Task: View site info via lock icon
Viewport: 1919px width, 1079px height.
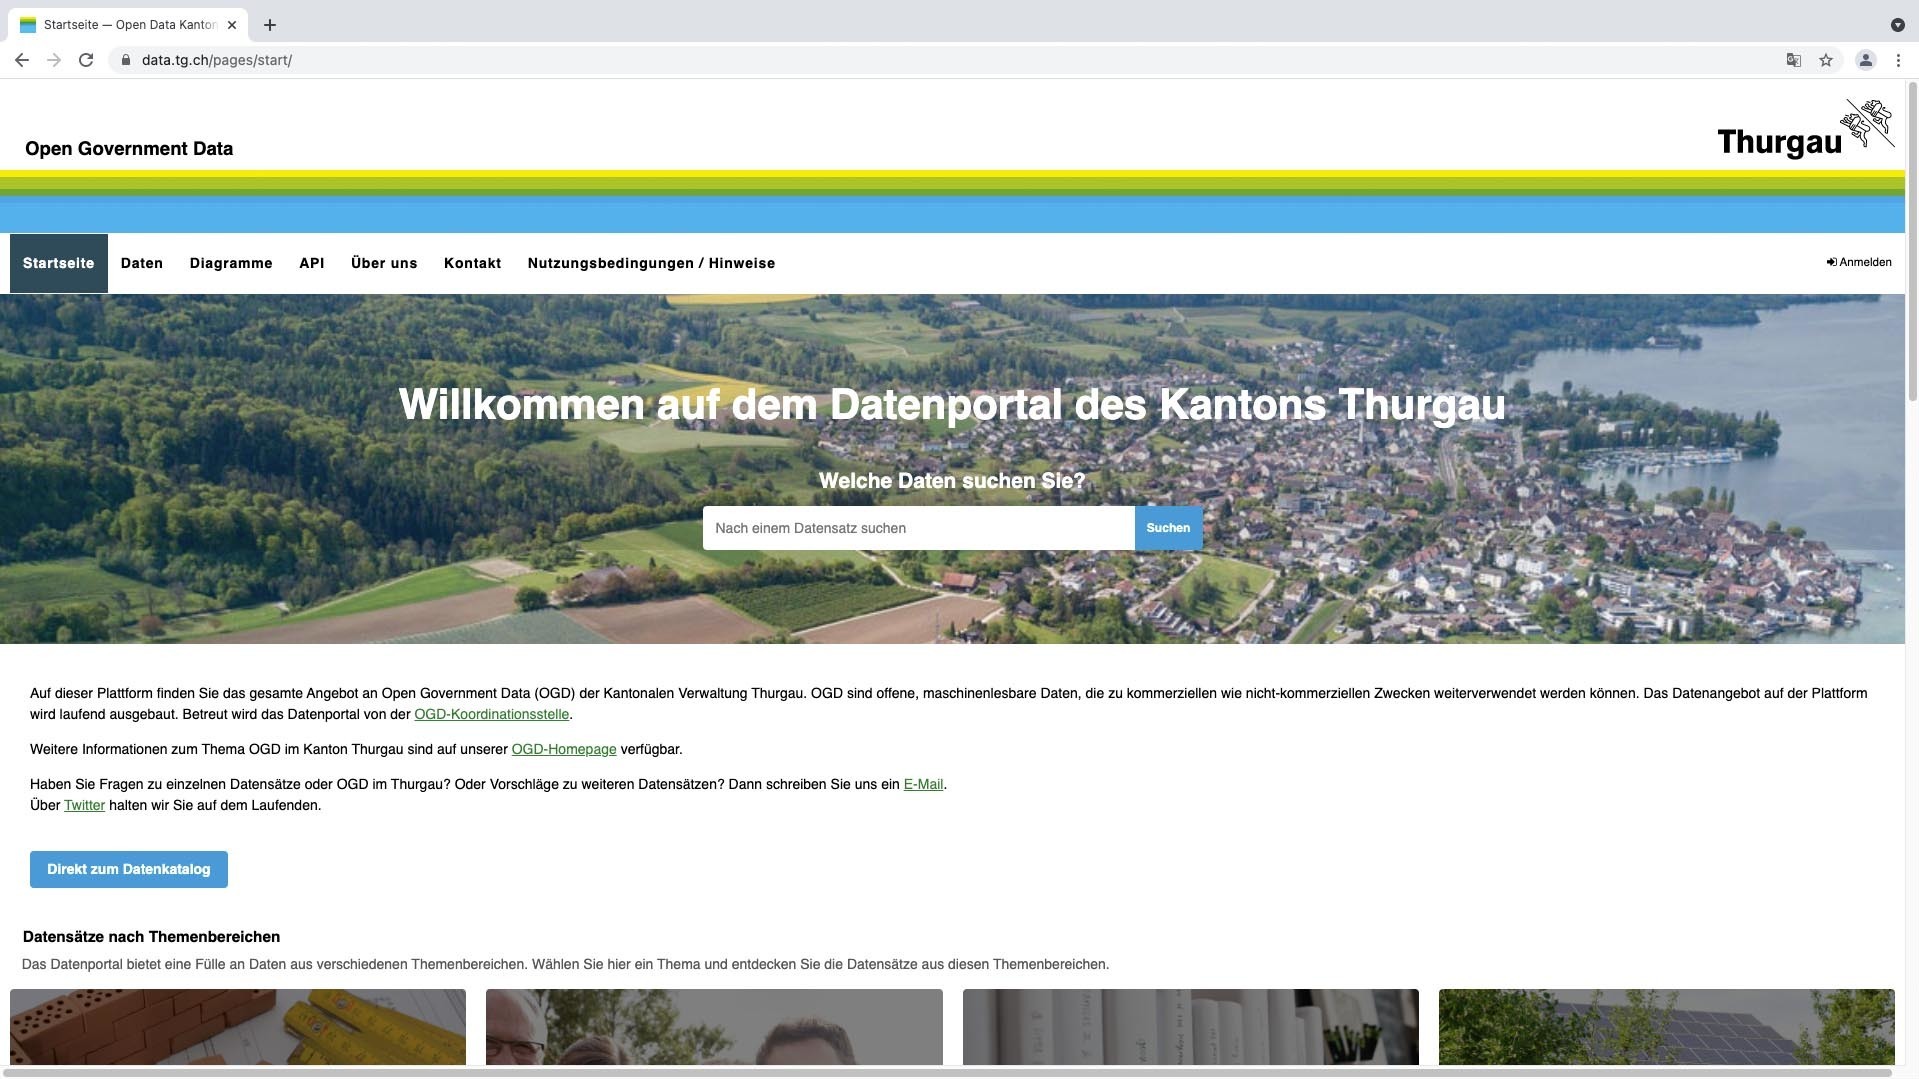Action: coord(125,60)
